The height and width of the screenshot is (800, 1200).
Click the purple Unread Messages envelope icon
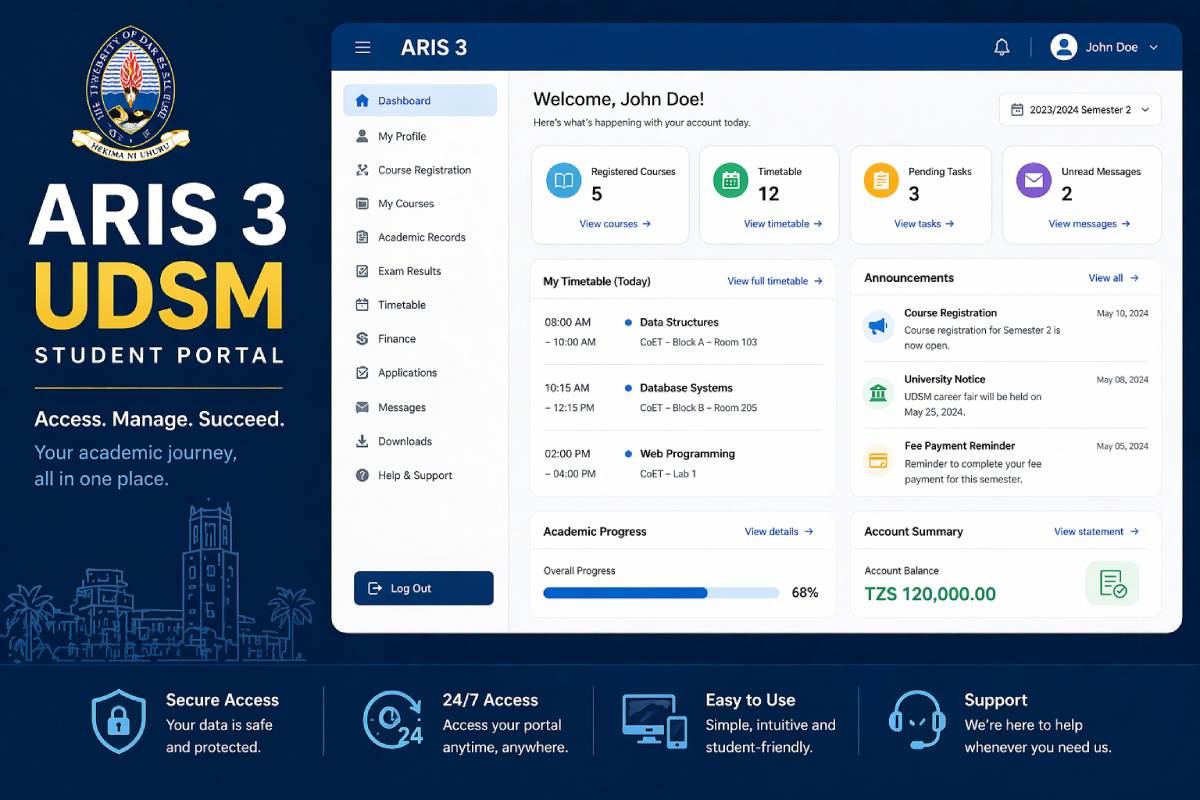click(x=1033, y=181)
